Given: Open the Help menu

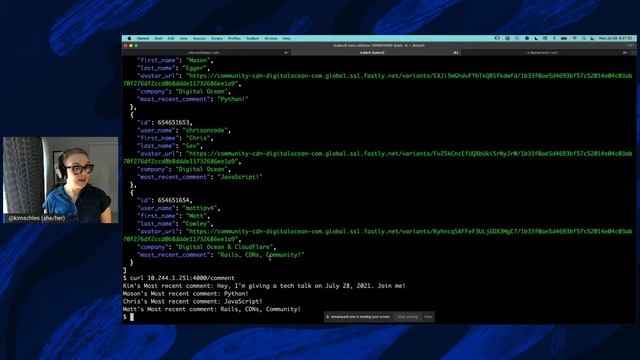Looking at the screenshot, I should point(287,38).
